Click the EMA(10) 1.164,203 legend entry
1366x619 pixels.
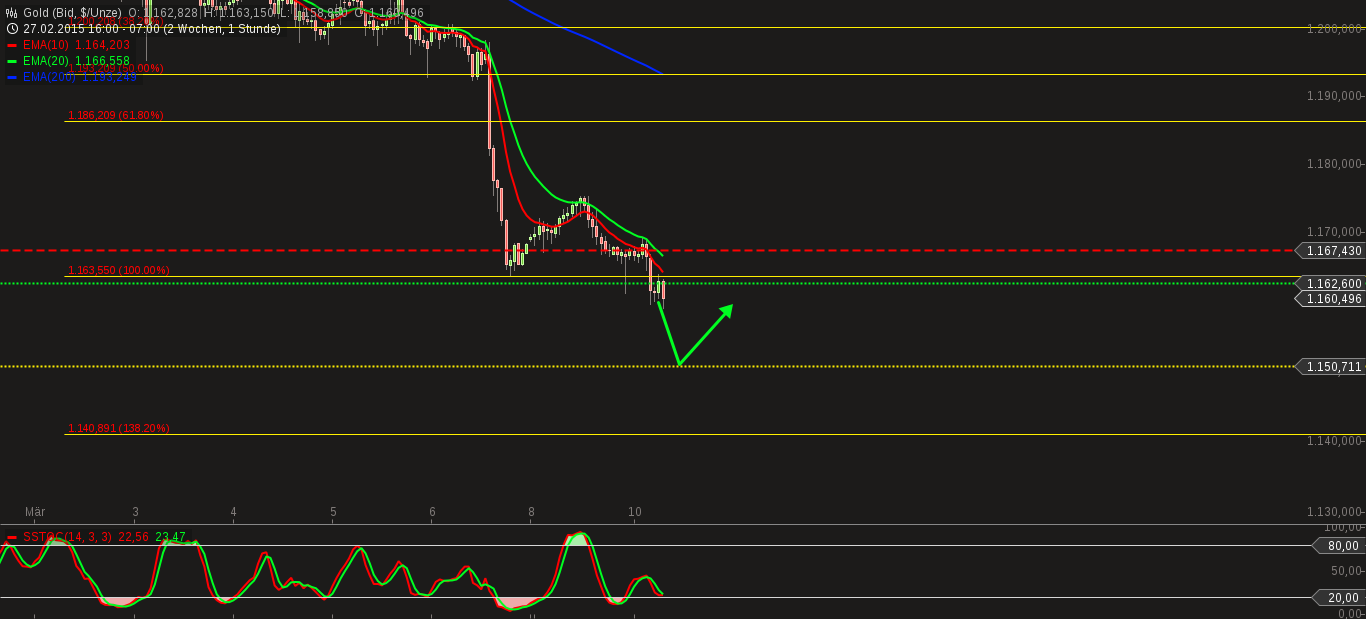(x=76, y=45)
